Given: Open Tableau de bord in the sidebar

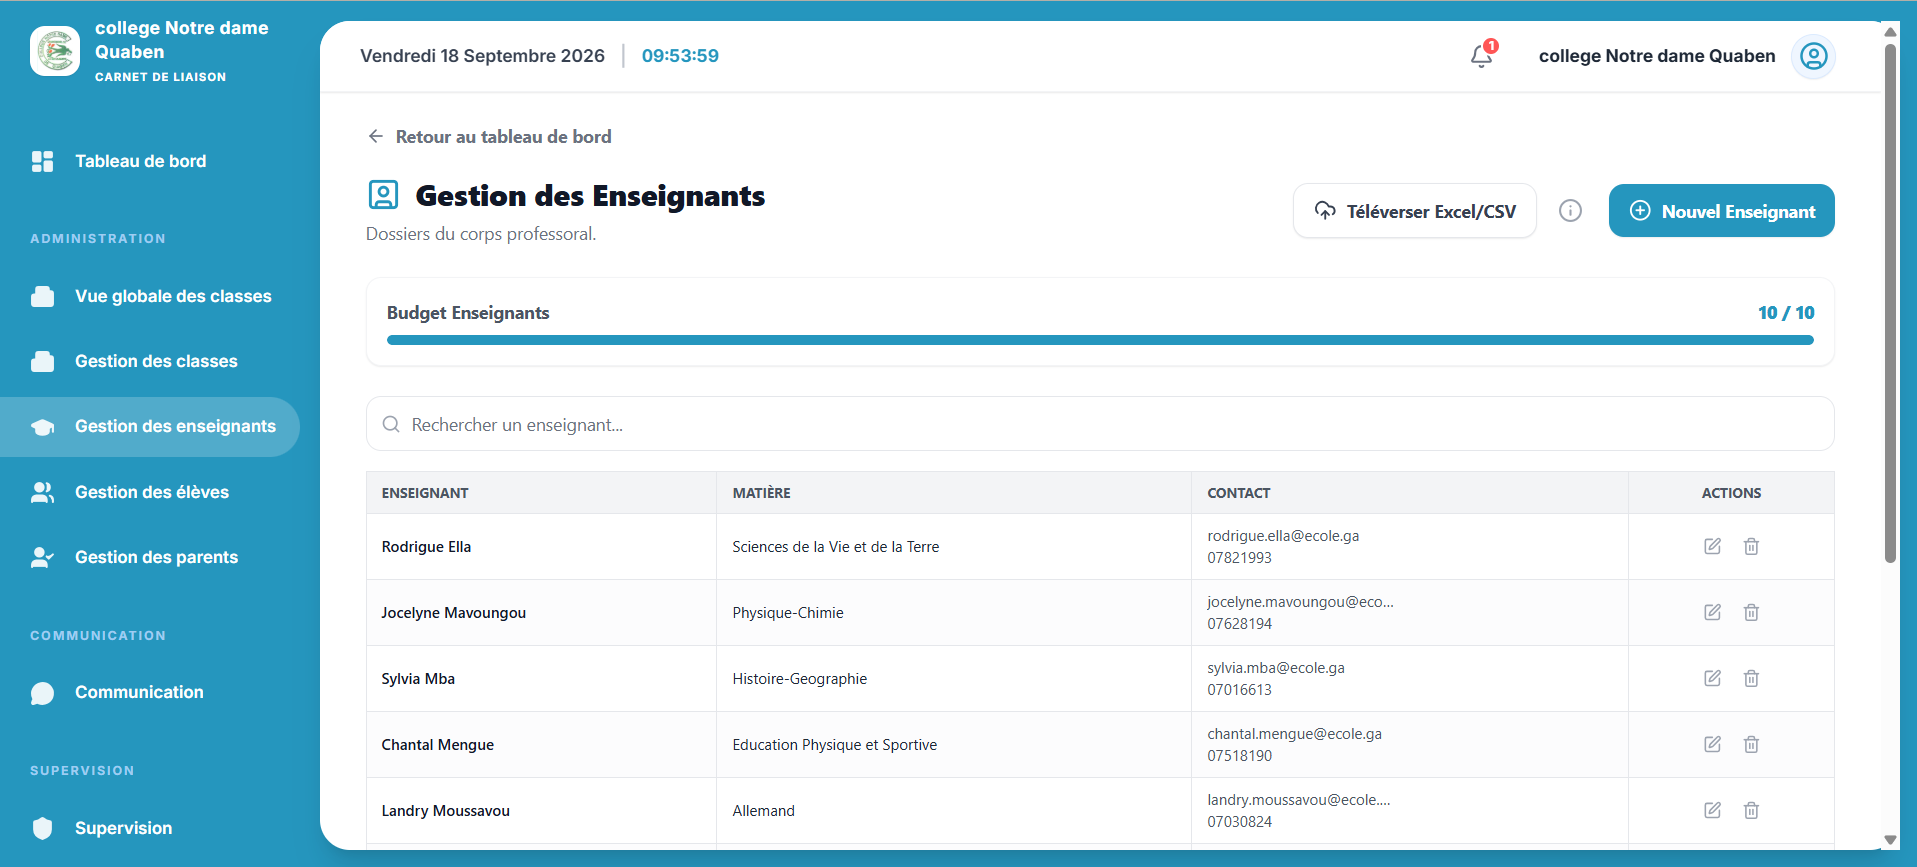Looking at the screenshot, I should point(150,161).
